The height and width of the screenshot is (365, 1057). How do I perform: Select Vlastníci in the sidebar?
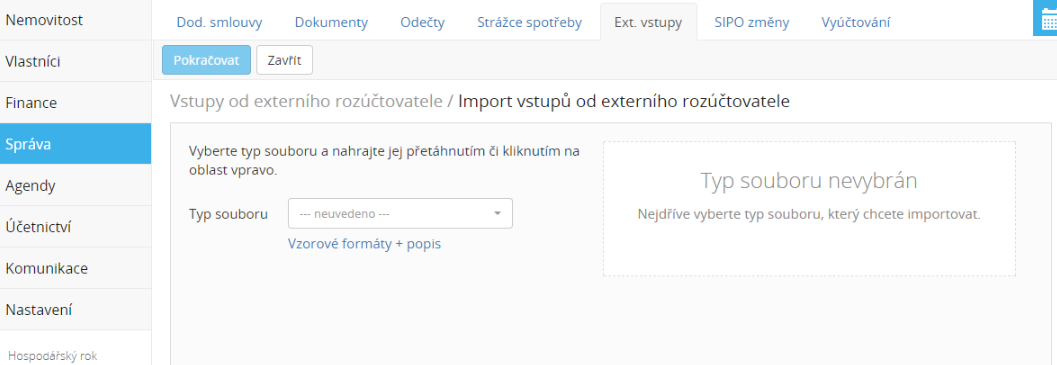coord(76,61)
